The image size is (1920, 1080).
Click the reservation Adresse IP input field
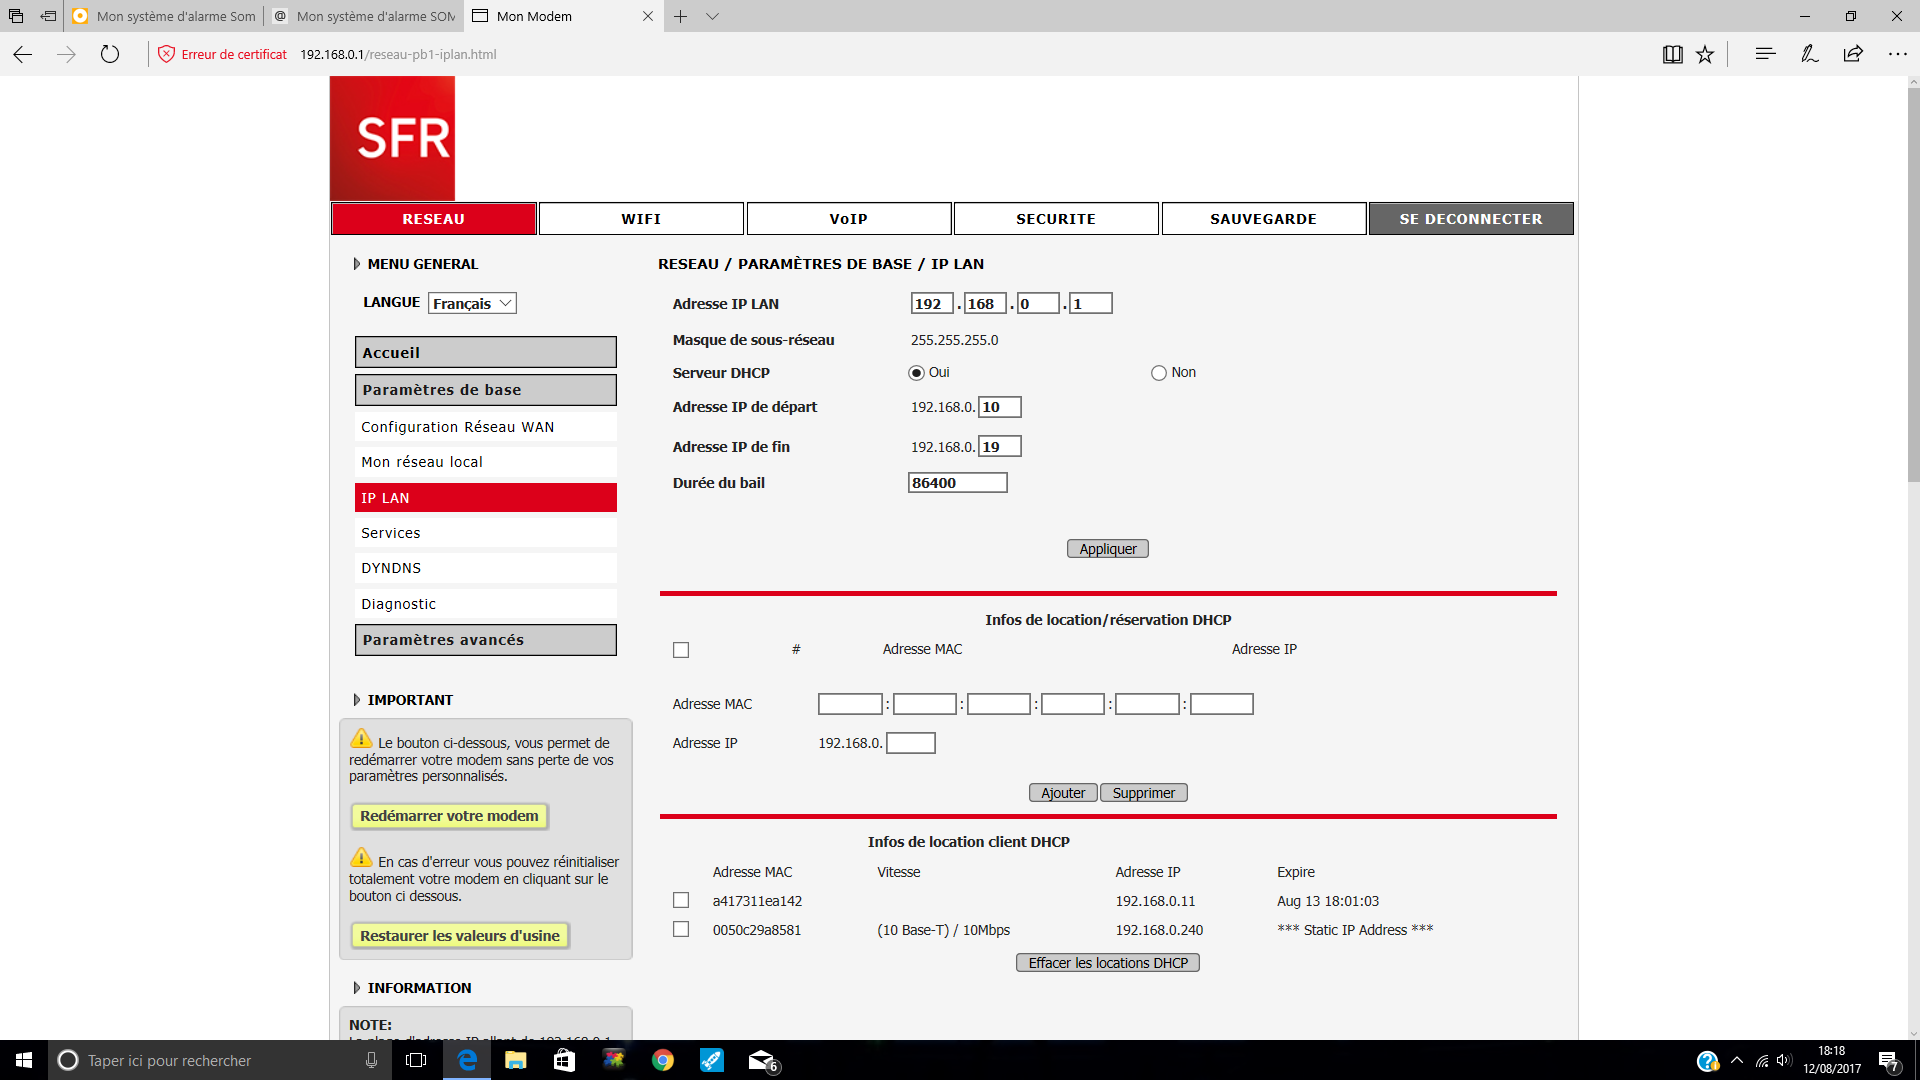point(911,743)
